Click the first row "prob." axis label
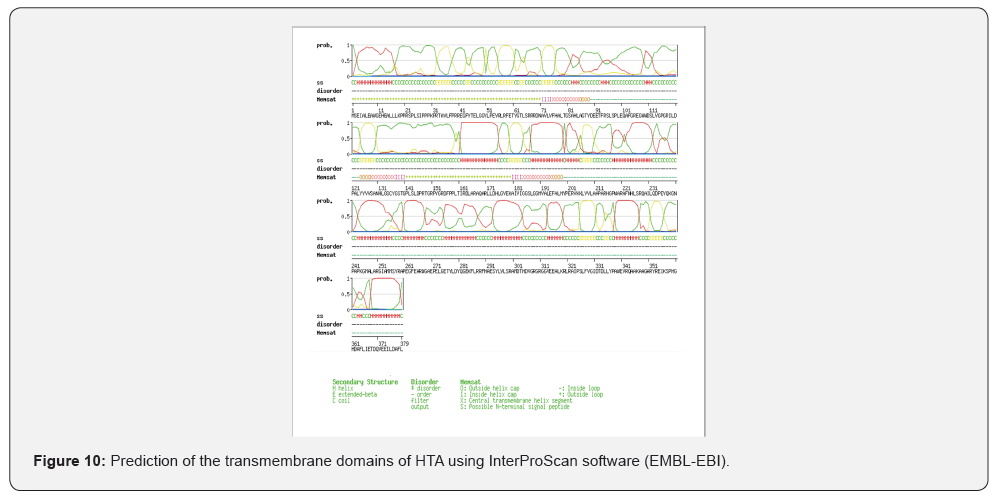Viewport: 1000px width, 501px height. pyautogui.click(x=326, y=45)
